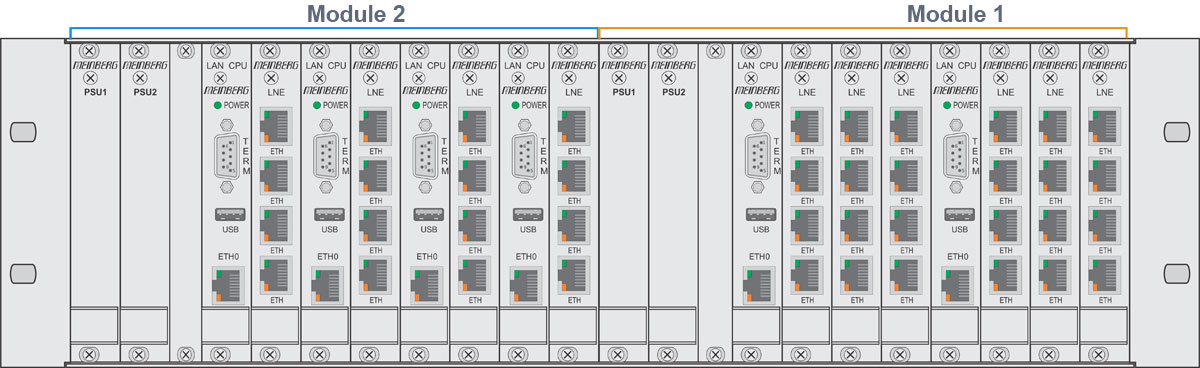1200x368 pixels.
Task: Click the Module 1 heading label
Action: click(955, 14)
